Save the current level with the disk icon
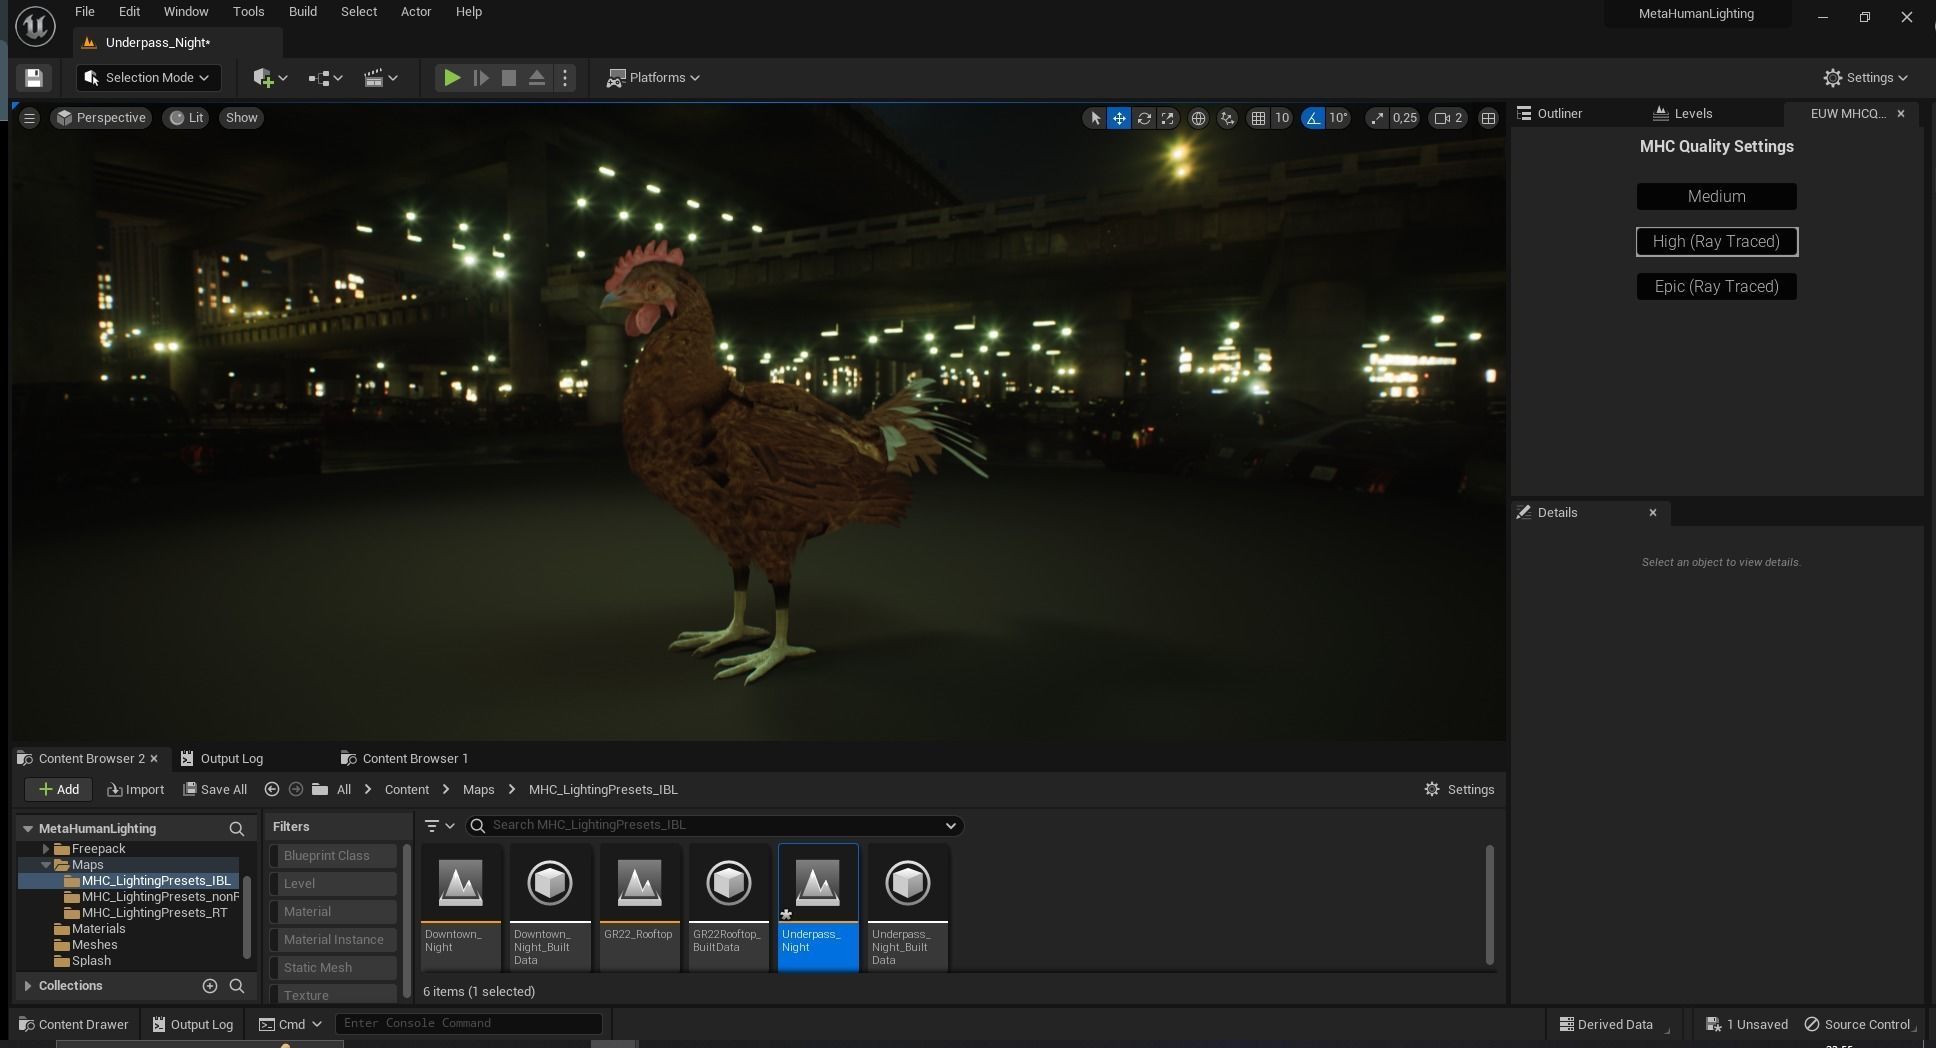This screenshot has width=1936, height=1048. click(33, 78)
